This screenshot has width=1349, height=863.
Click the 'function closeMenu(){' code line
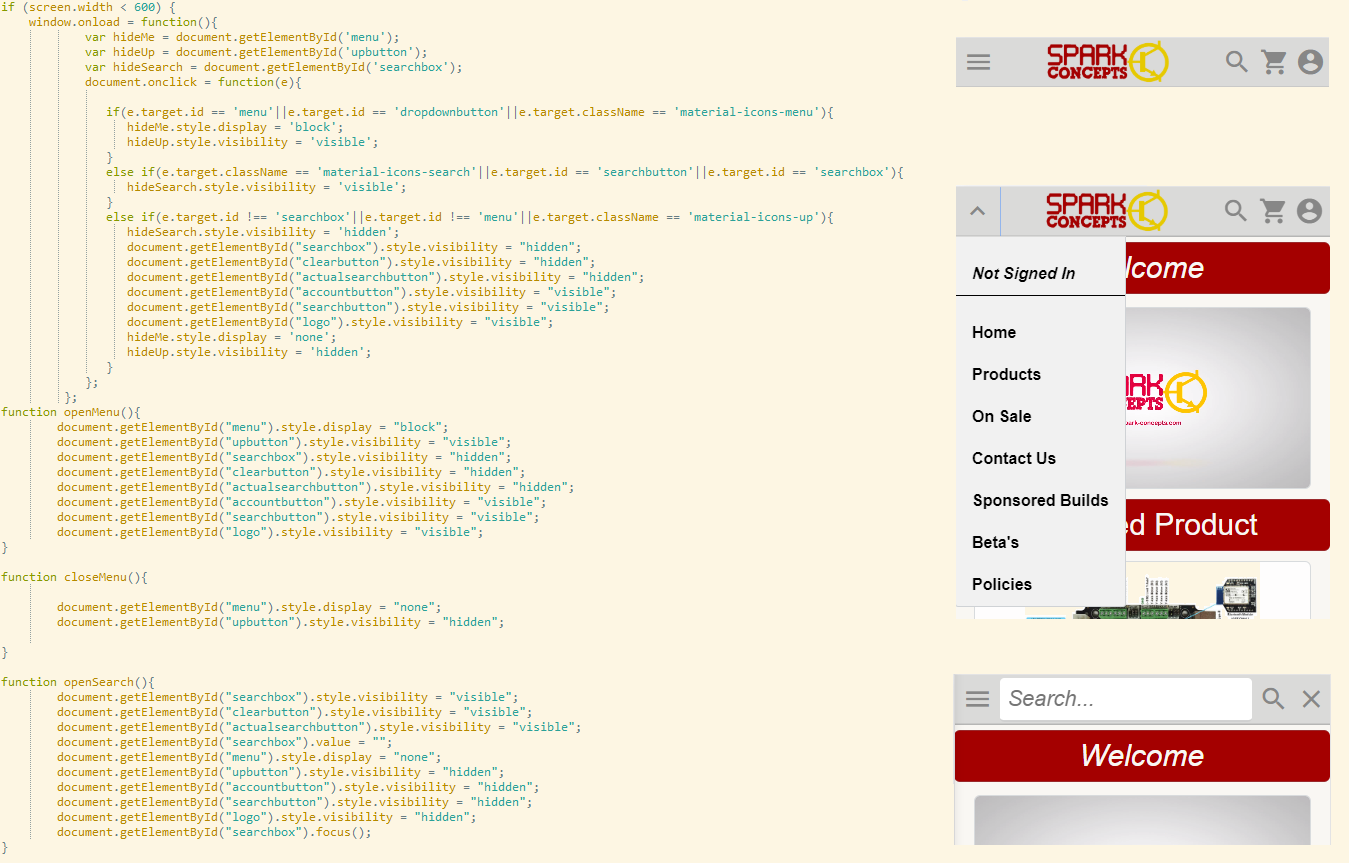(x=75, y=577)
